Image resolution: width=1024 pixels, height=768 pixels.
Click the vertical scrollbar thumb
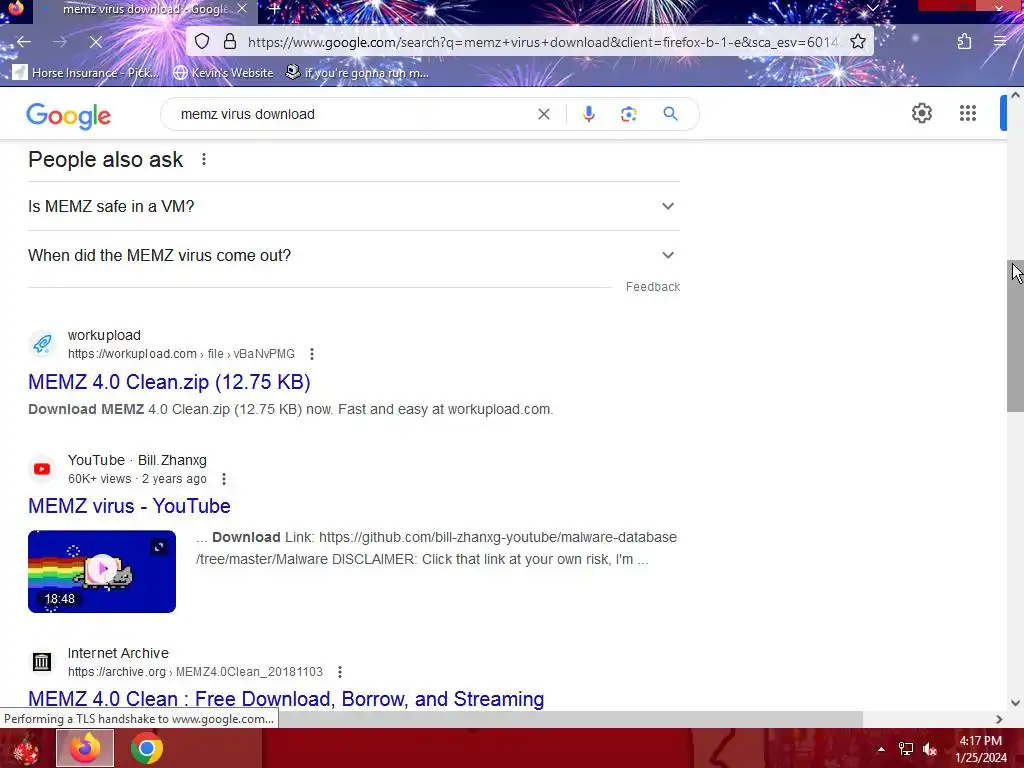coord(1015,336)
